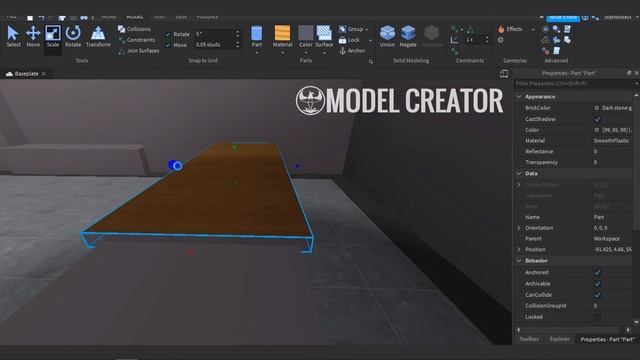Collapse the Data section
Viewport: 640px width, 360px height.
519,173
